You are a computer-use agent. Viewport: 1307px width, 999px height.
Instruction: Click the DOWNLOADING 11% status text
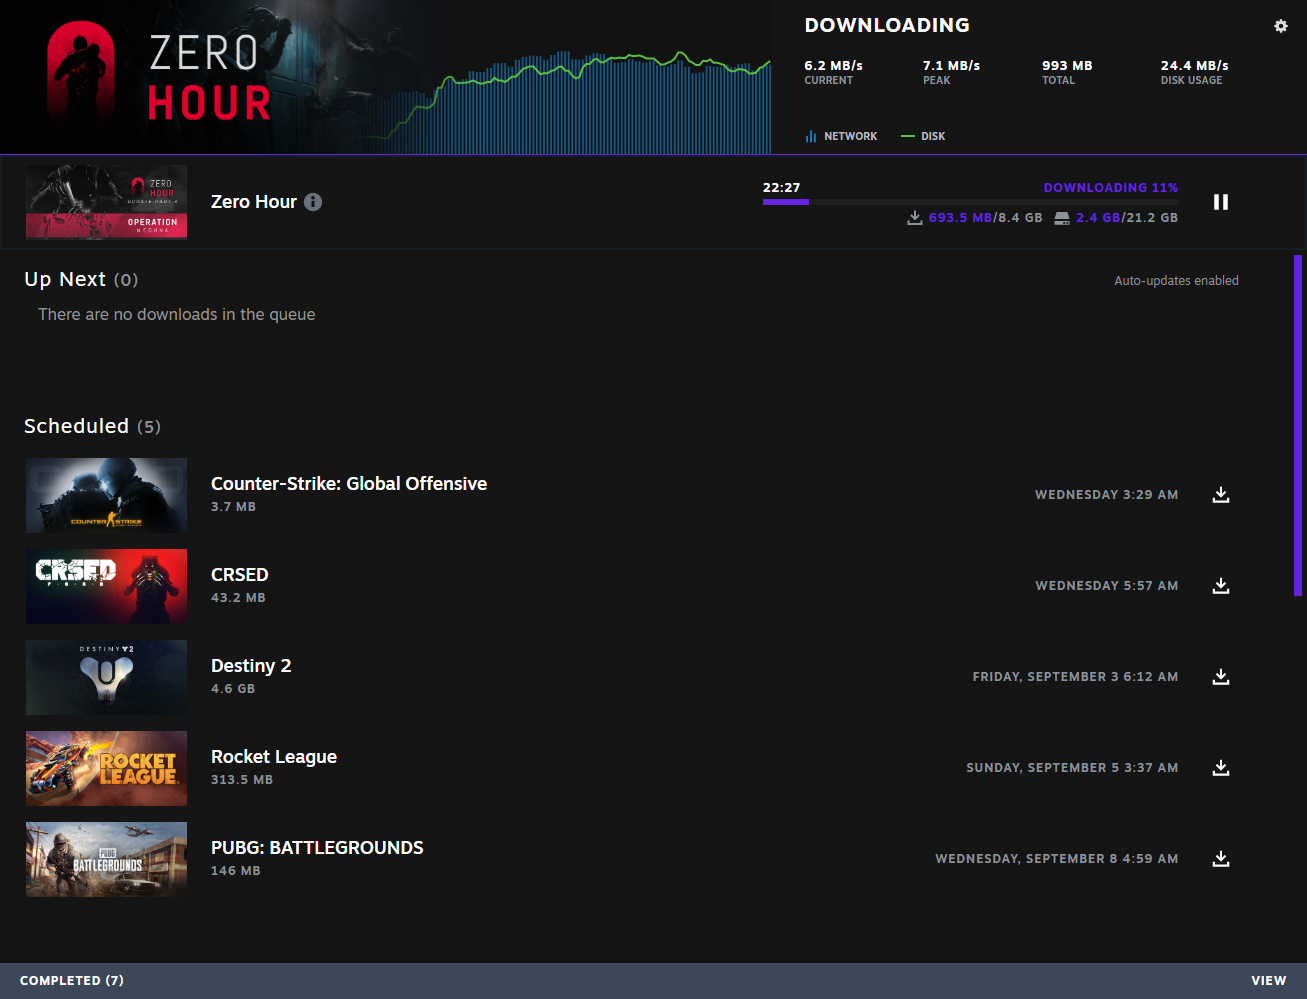[1111, 188]
